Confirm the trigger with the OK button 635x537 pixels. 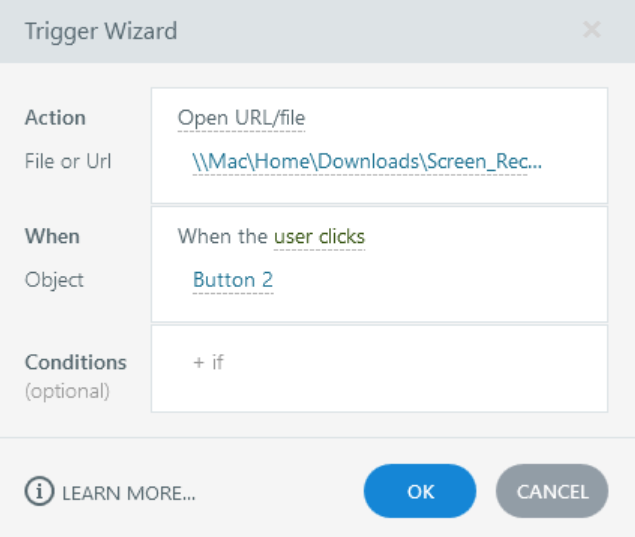coord(420,491)
